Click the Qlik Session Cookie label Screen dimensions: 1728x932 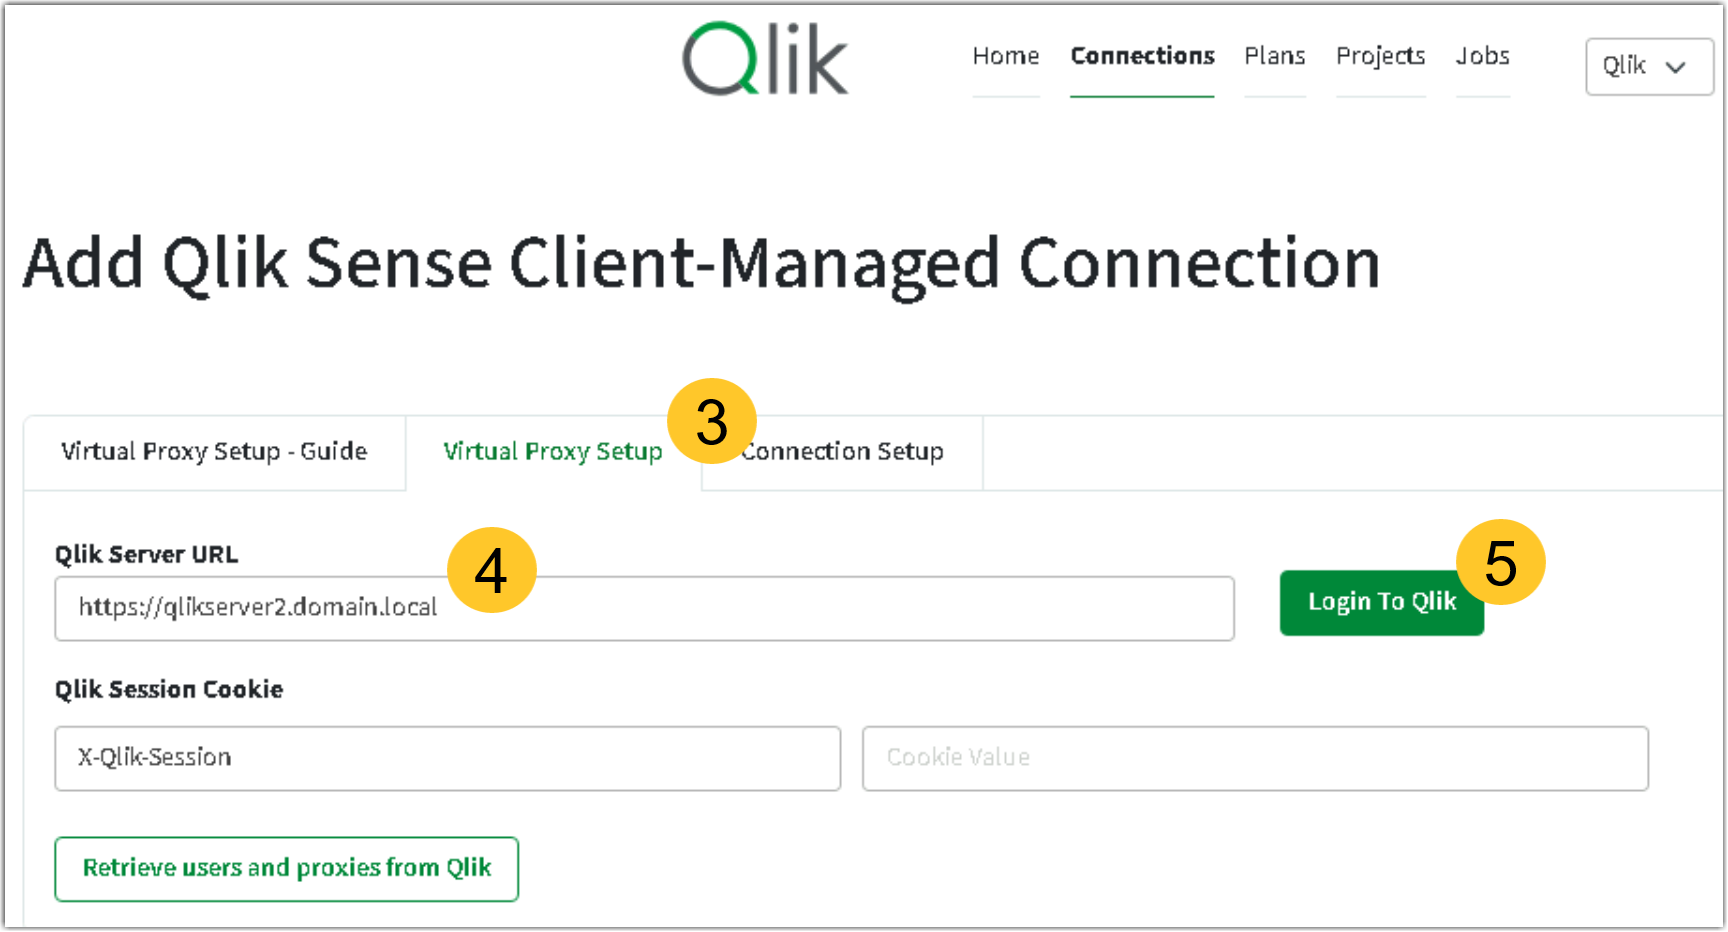click(x=169, y=689)
